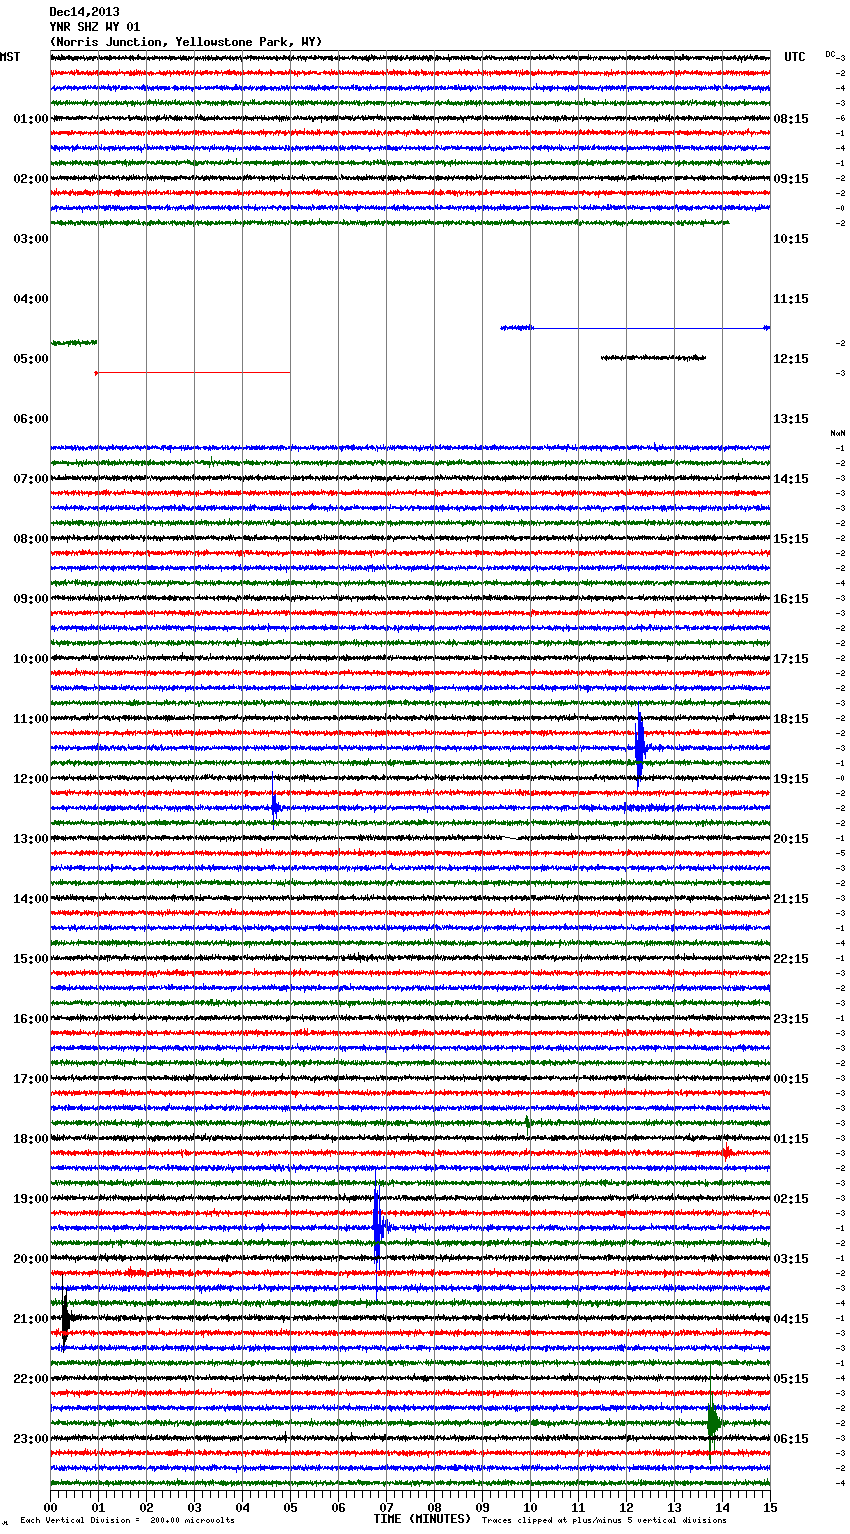Click the '03' minute tick label on the bottom axis
850x1534 pixels.
coord(194,1507)
